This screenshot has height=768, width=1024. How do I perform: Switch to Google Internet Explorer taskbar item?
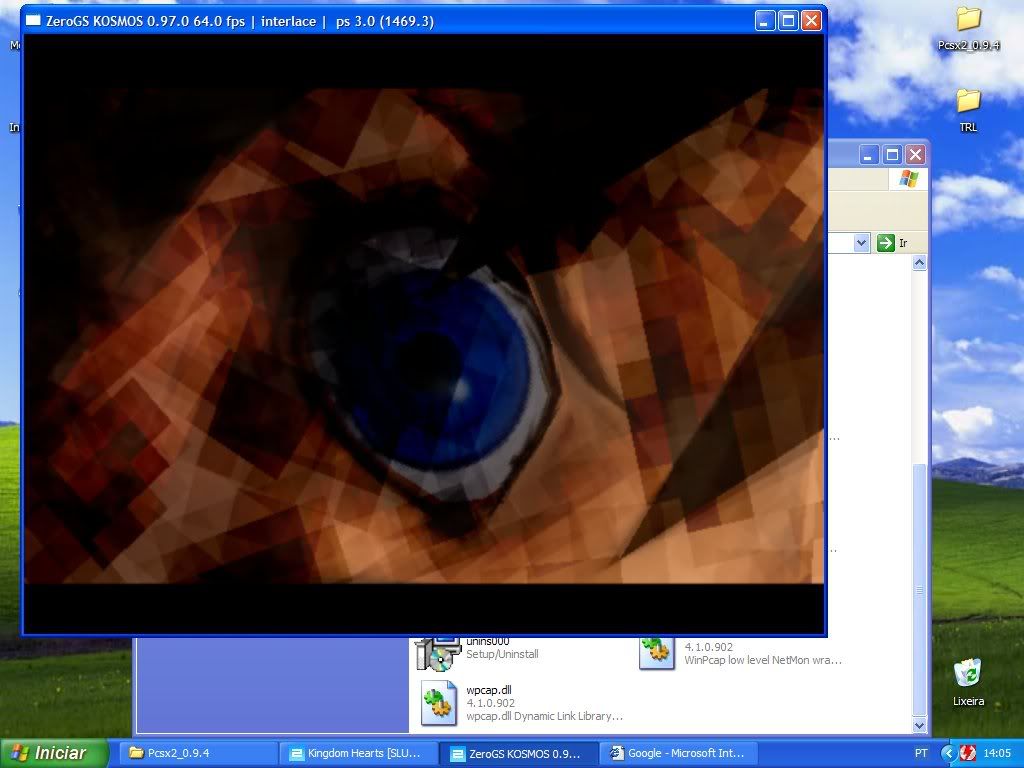(x=677, y=753)
